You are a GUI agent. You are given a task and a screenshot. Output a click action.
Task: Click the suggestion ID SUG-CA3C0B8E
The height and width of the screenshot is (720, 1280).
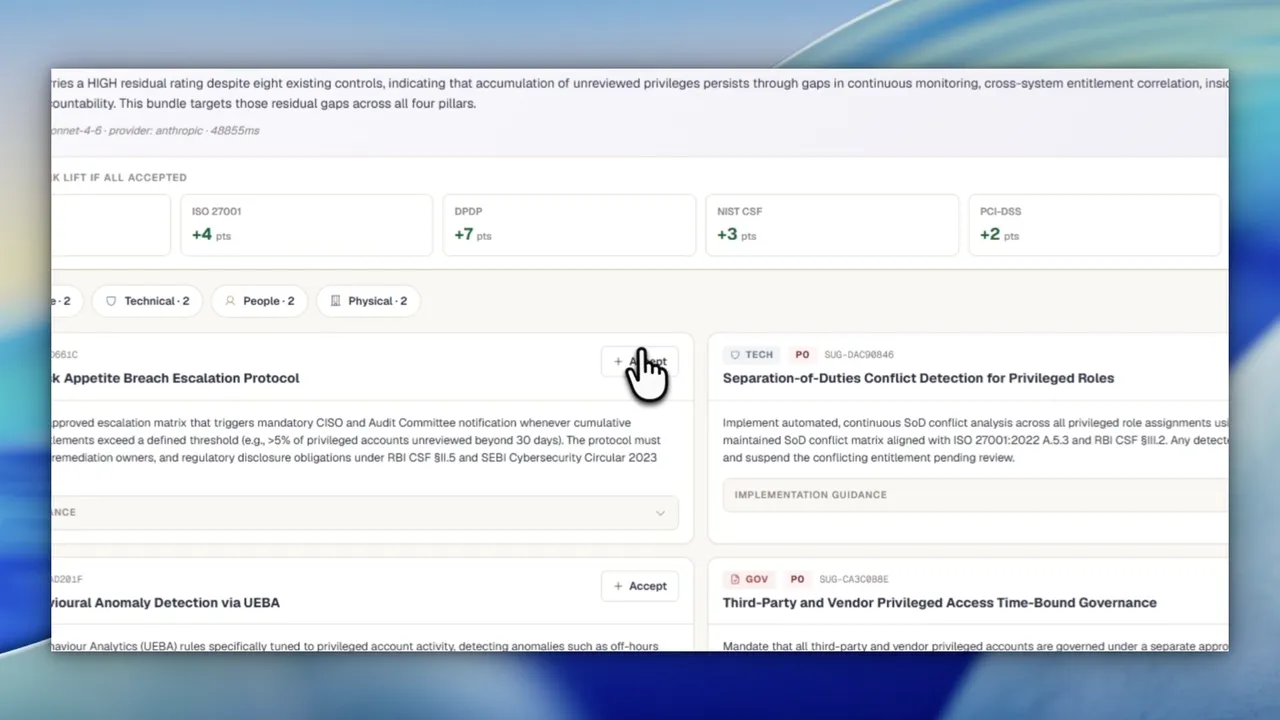tap(854, 579)
